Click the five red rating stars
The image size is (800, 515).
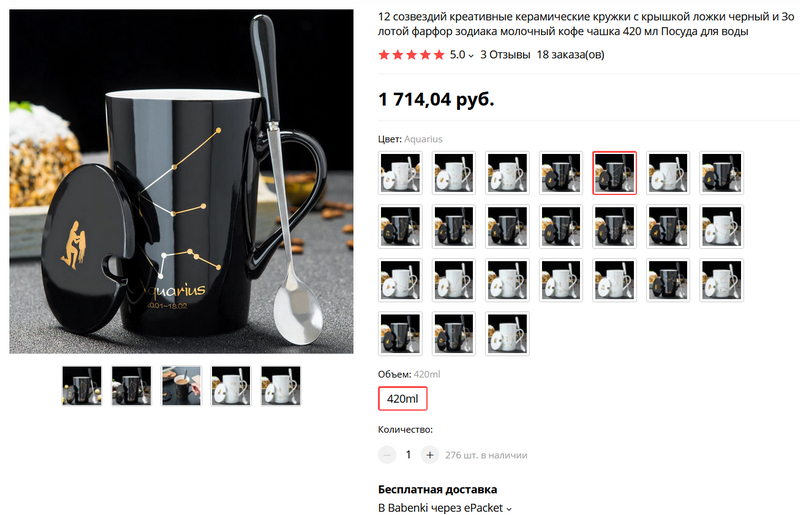411,55
